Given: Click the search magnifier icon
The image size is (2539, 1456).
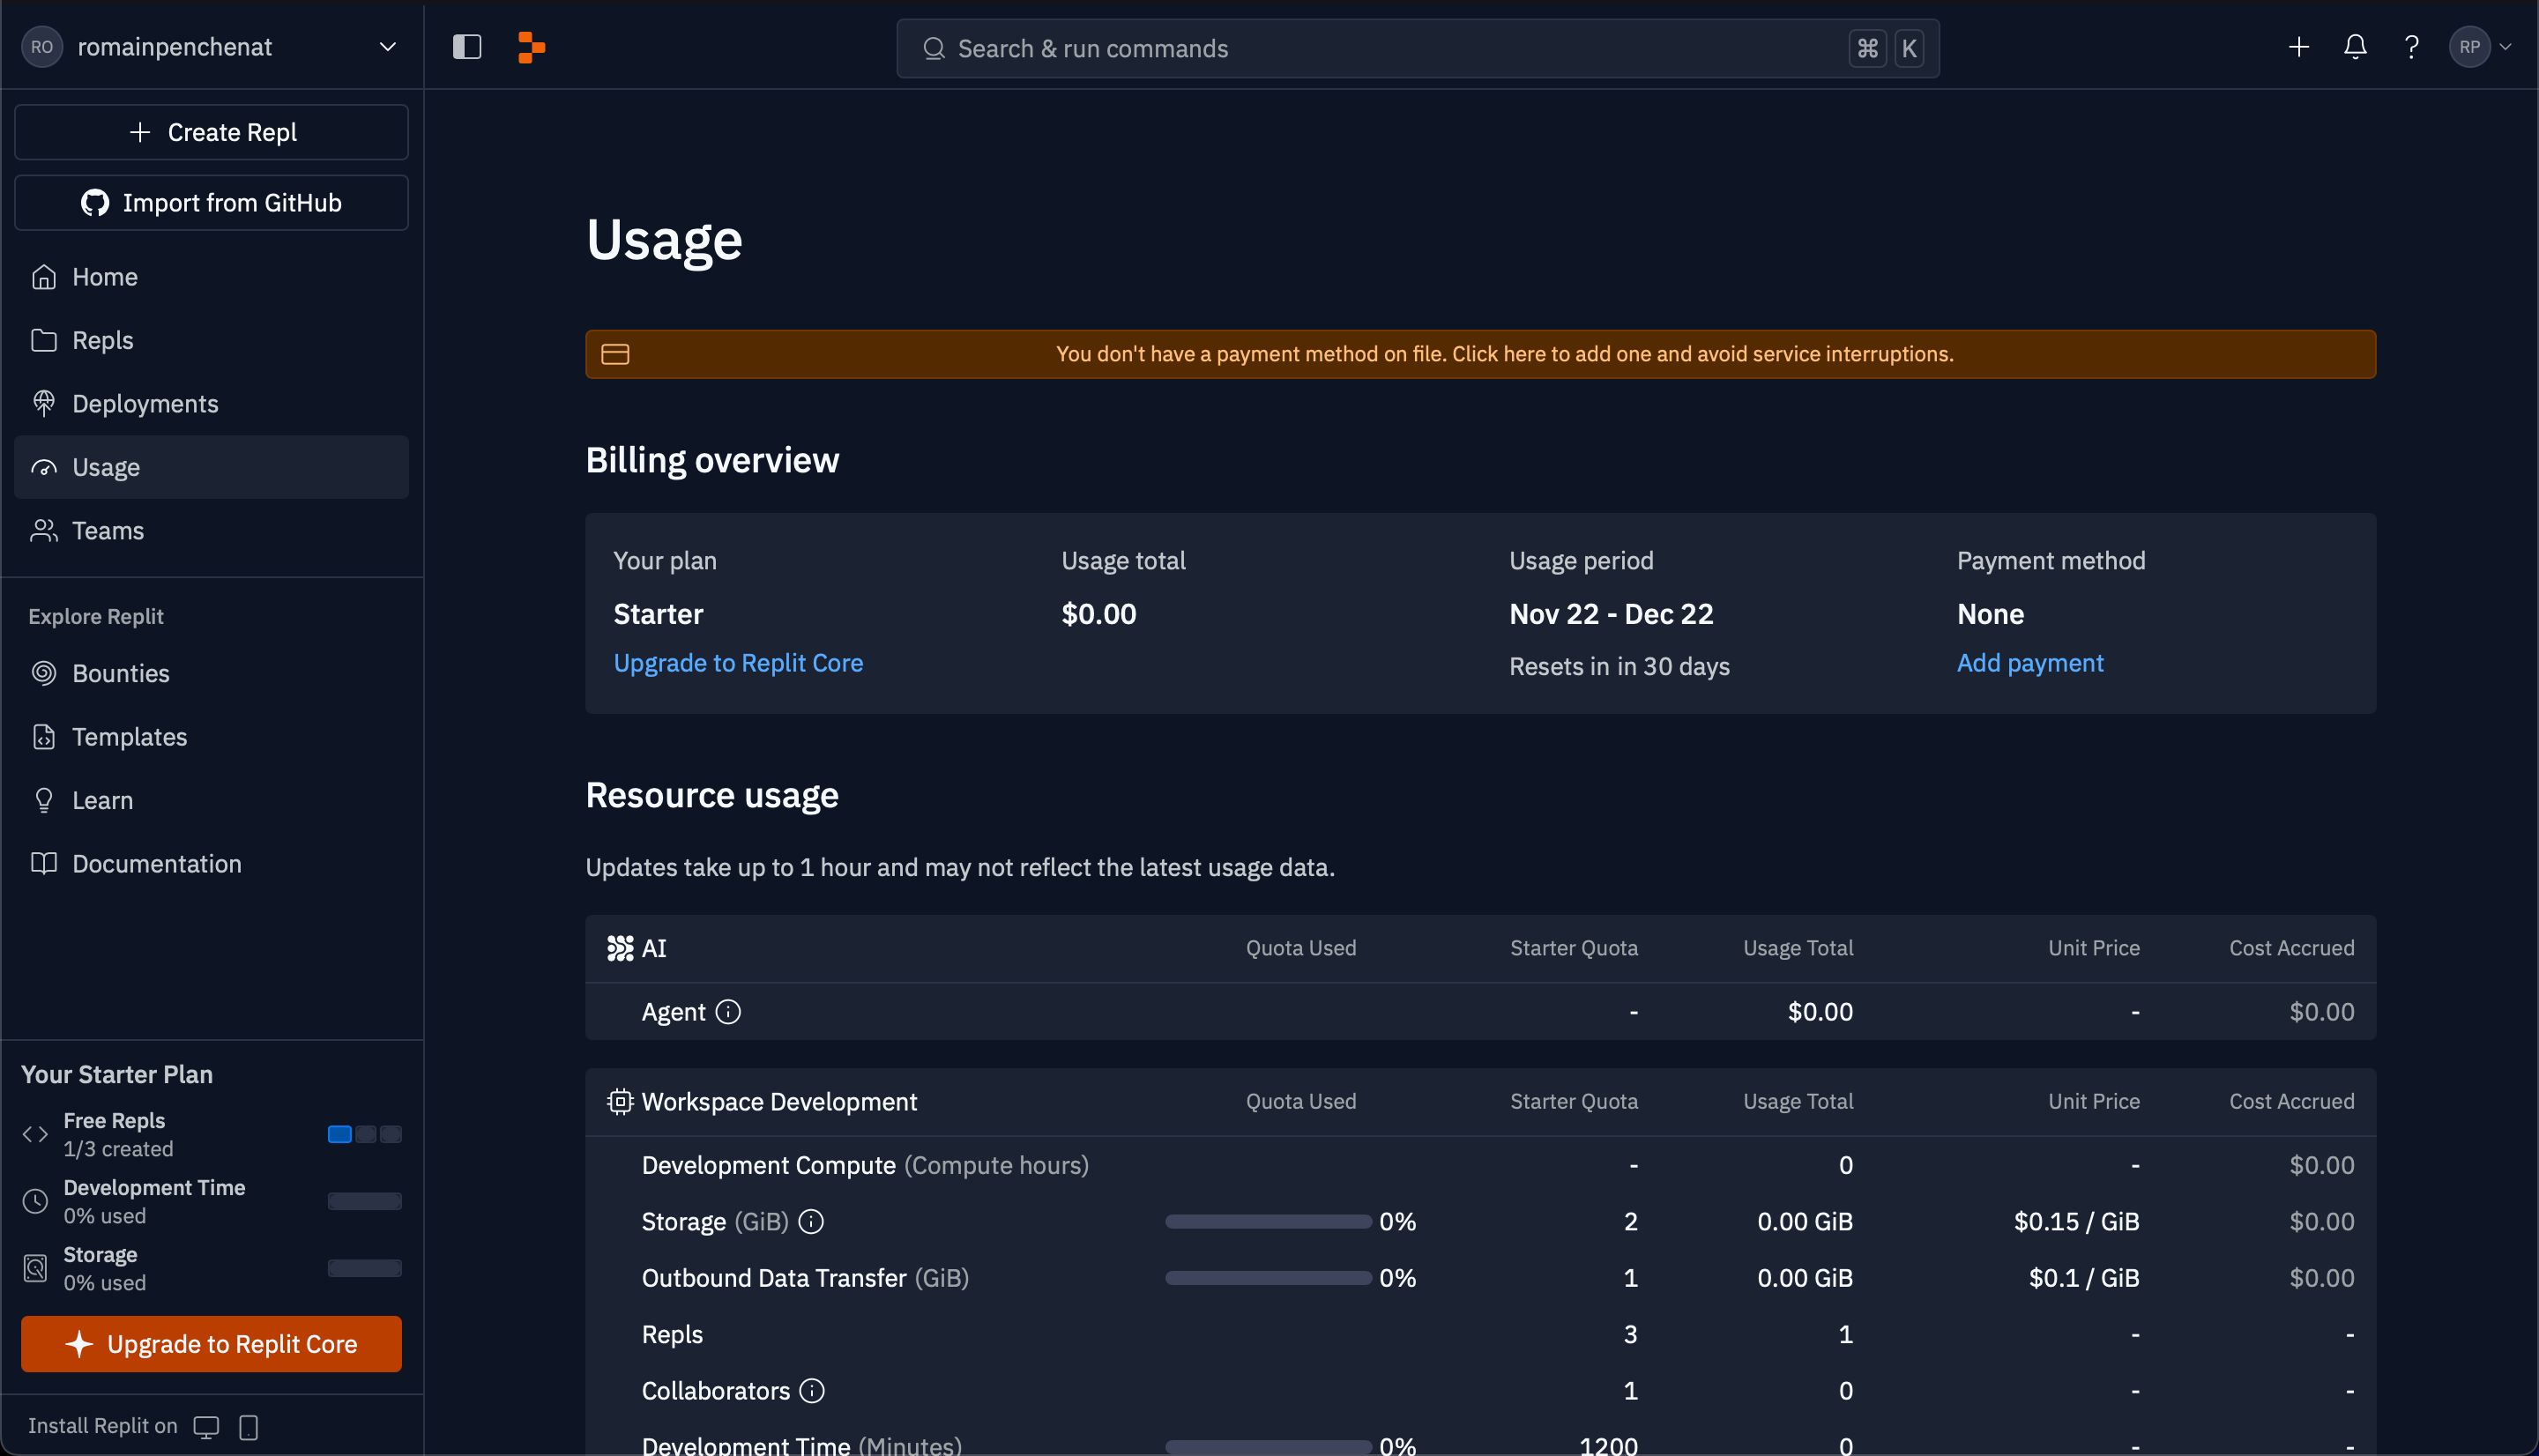Looking at the screenshot, I should point(934,48).
